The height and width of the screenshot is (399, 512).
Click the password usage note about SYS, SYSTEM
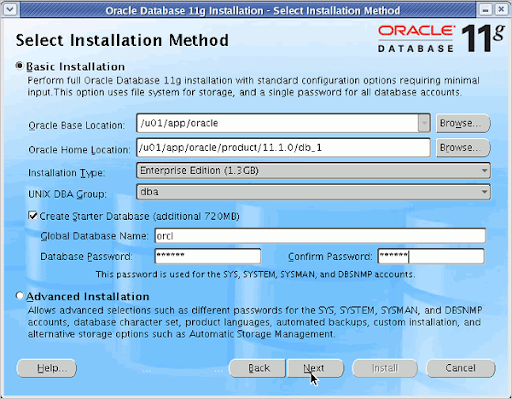click(255, 274)
